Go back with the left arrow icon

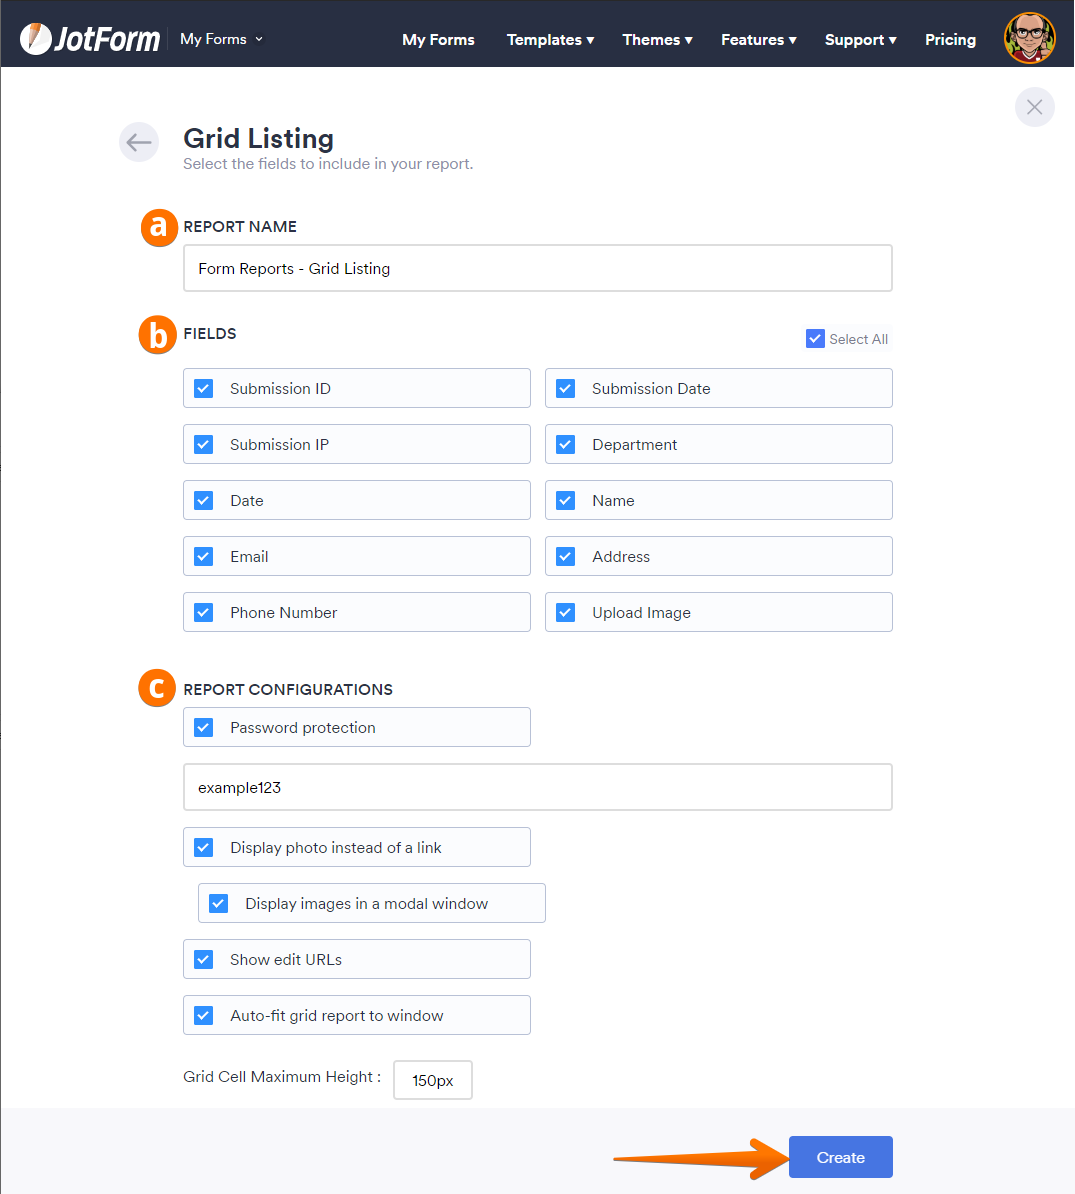[x=139, y=142]
